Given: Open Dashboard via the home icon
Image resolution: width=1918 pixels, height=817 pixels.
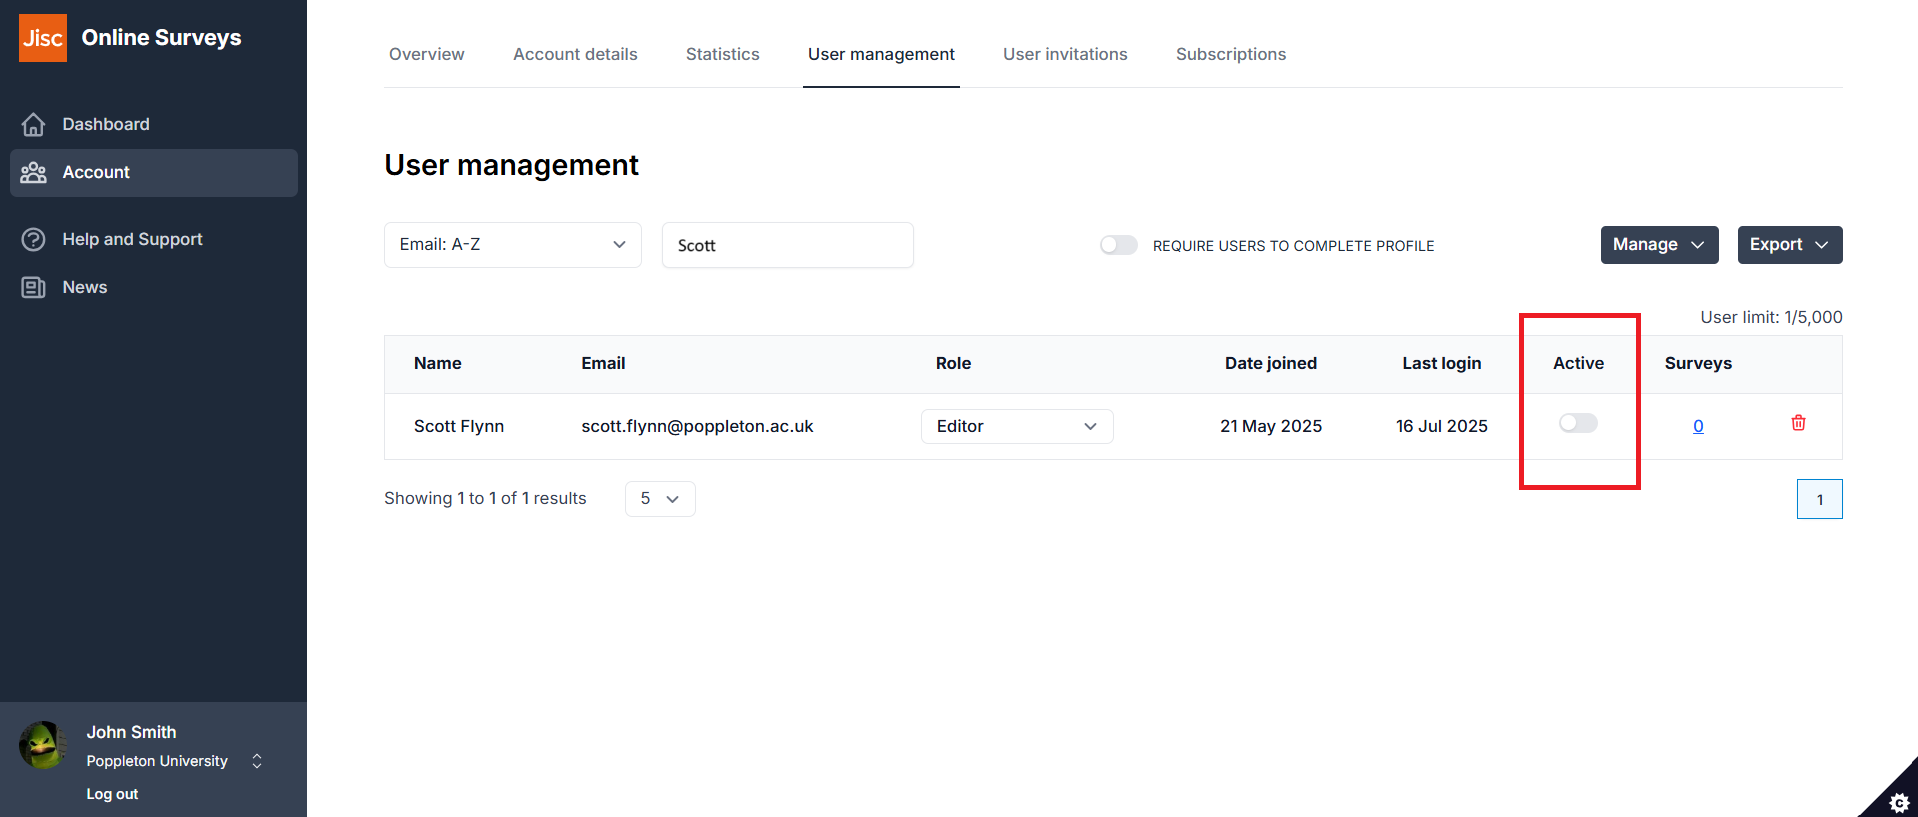Looking at the screenshot, I should point(34,124).
